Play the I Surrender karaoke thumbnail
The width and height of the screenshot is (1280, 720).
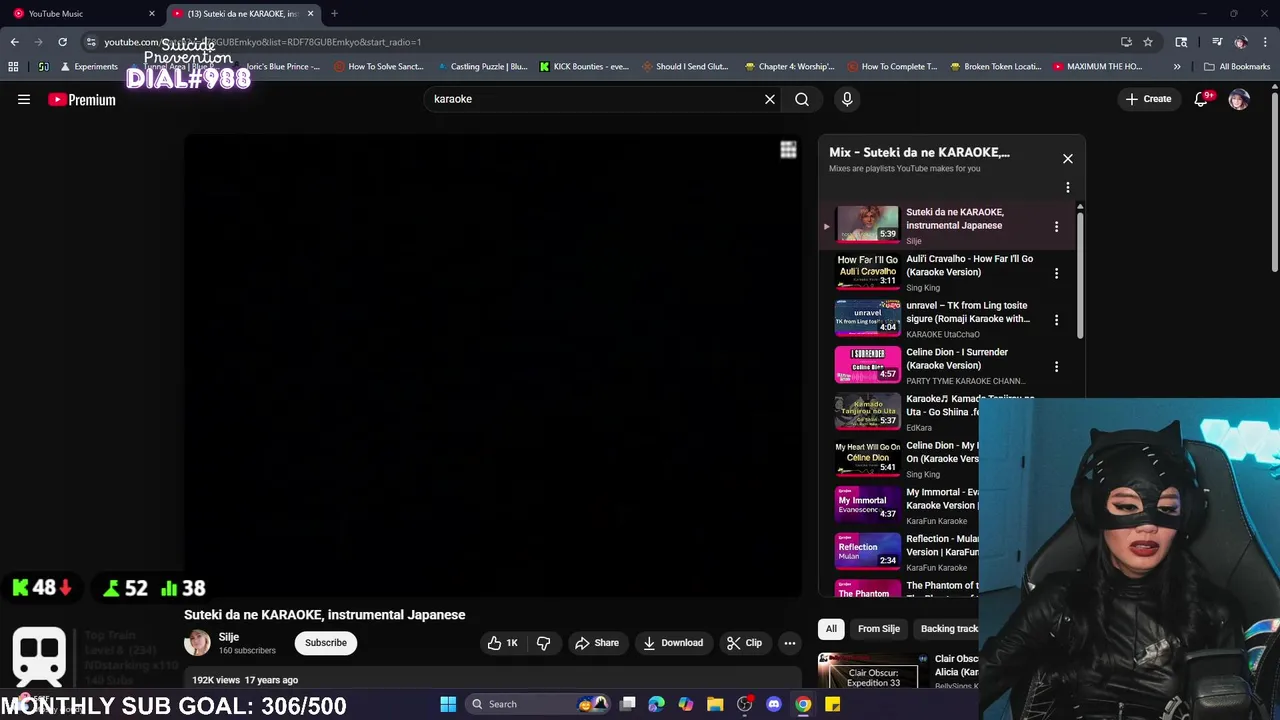tap(868, 365)
